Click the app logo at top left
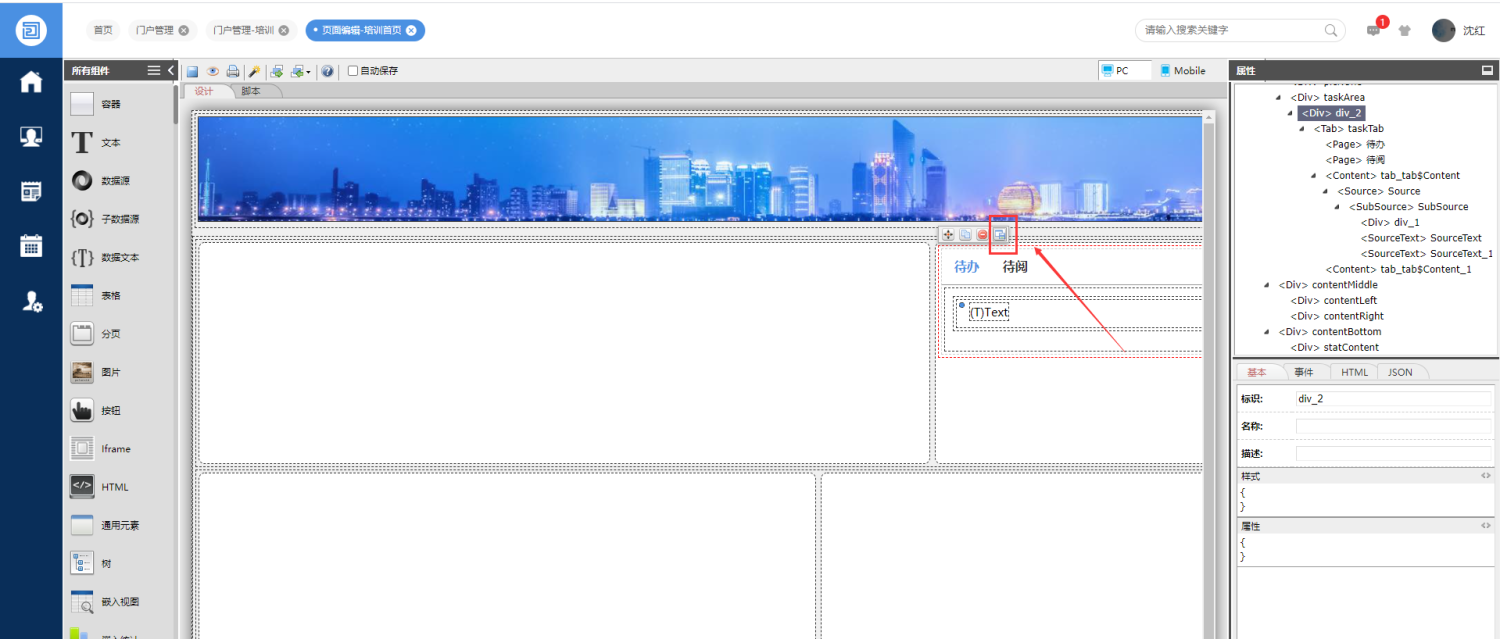Image resolution: width=1500 pixels, height=639 pixels. (x=31, y=30)
